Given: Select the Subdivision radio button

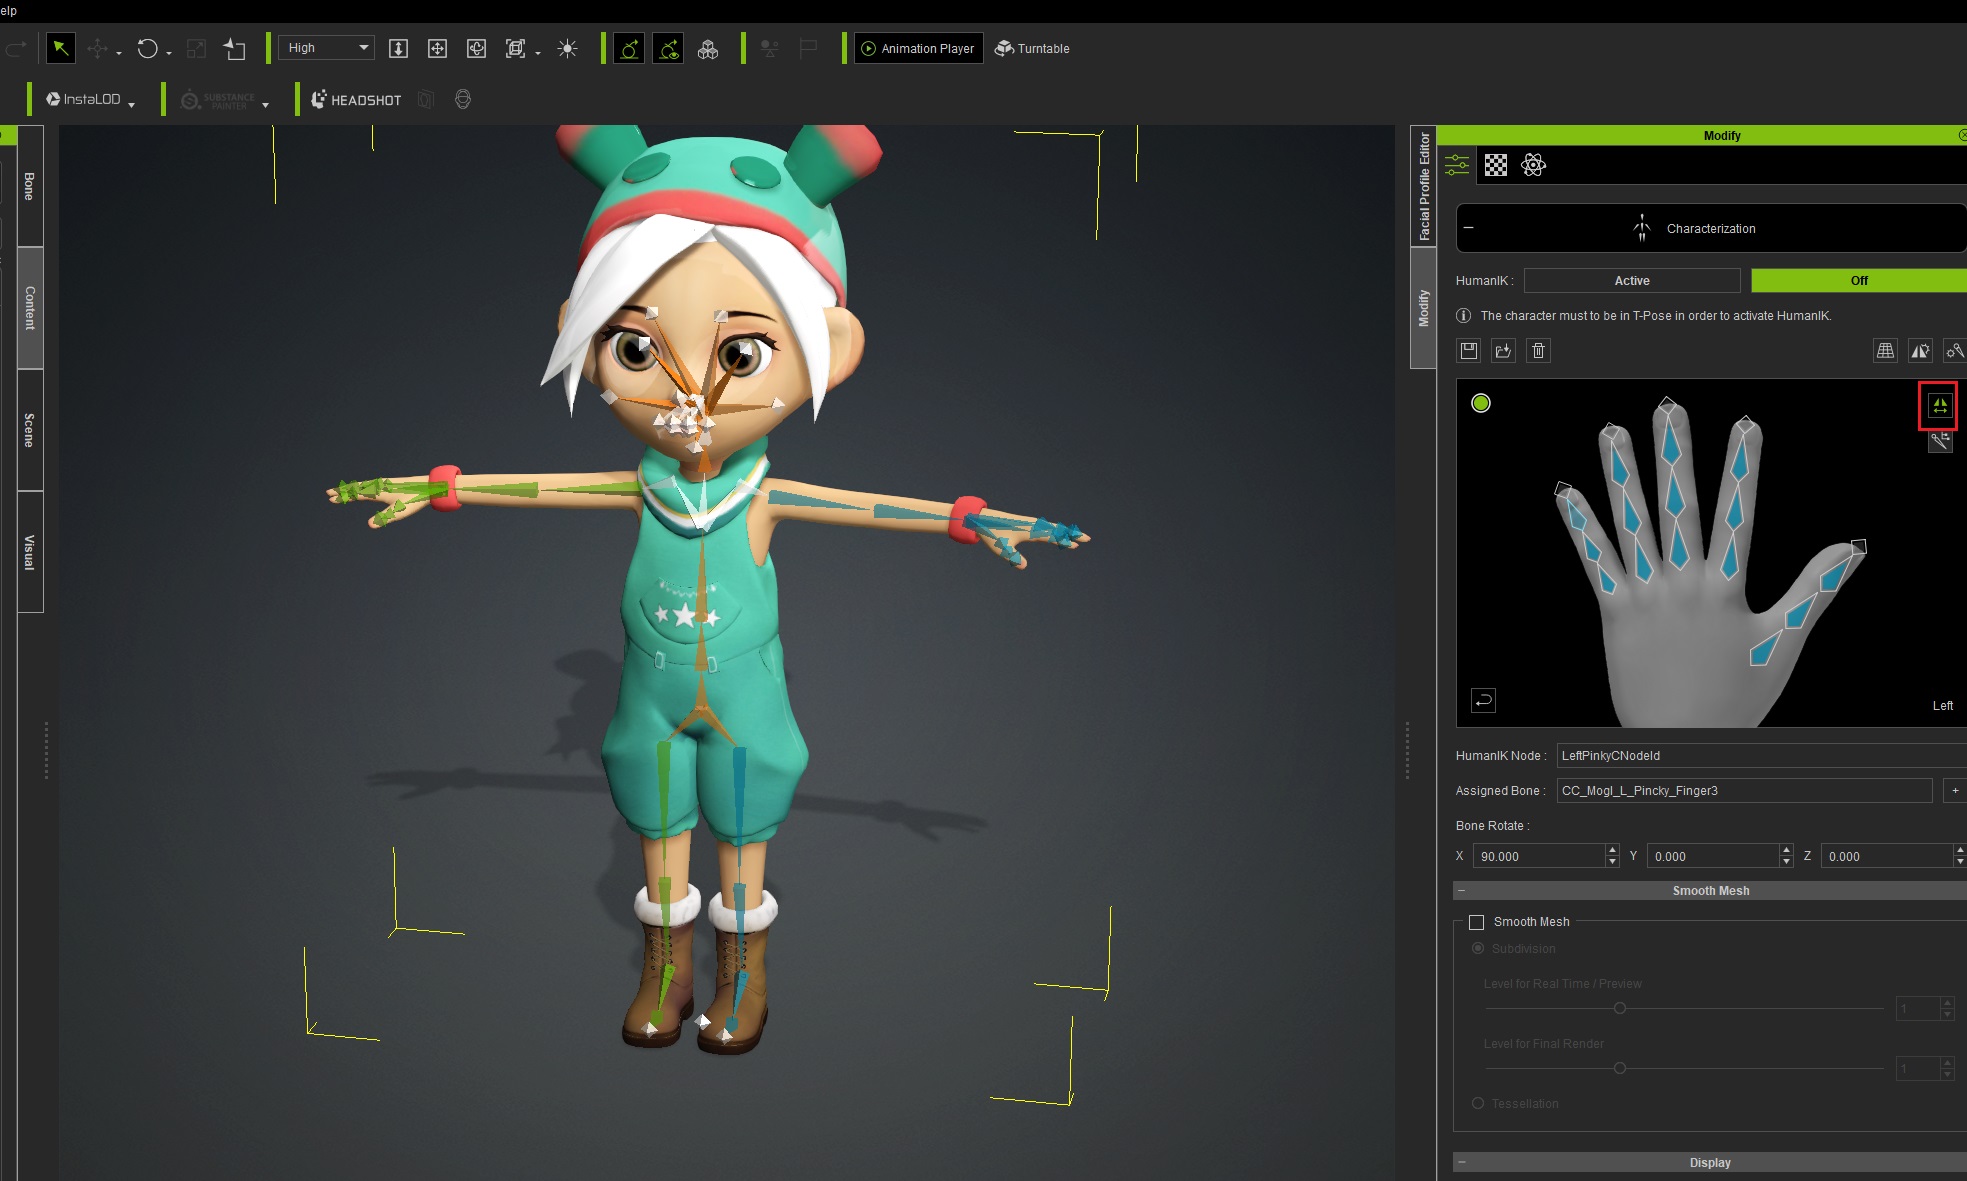Looking at the screenshot, I should (x=1477, y=948).
